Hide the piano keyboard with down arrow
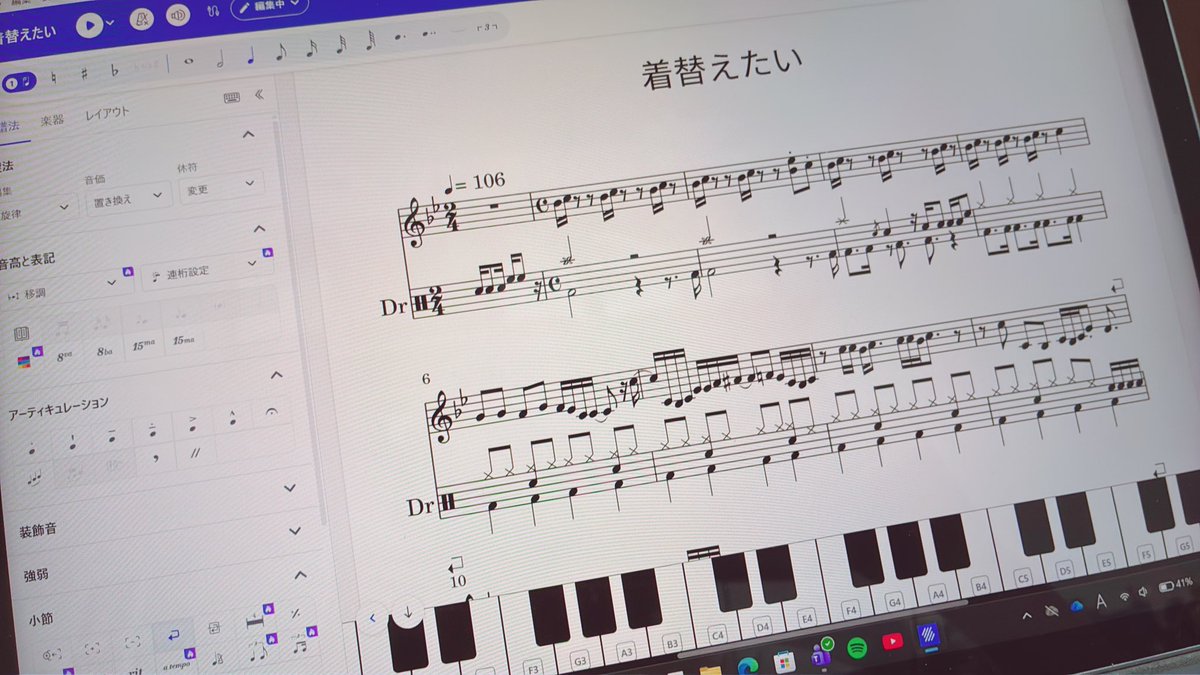This screenshot has height=675, width=1200. (x=407, y=612)
